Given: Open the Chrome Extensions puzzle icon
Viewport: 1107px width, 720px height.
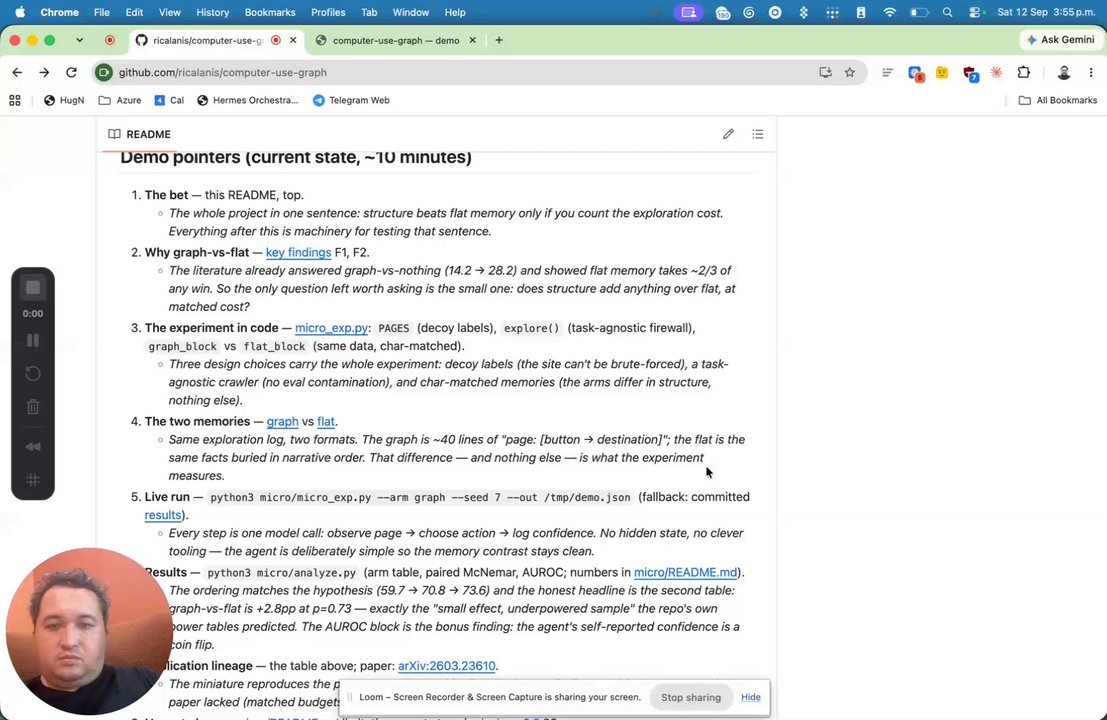Looking at the screenshot, I should click(x=1024, y=72).
